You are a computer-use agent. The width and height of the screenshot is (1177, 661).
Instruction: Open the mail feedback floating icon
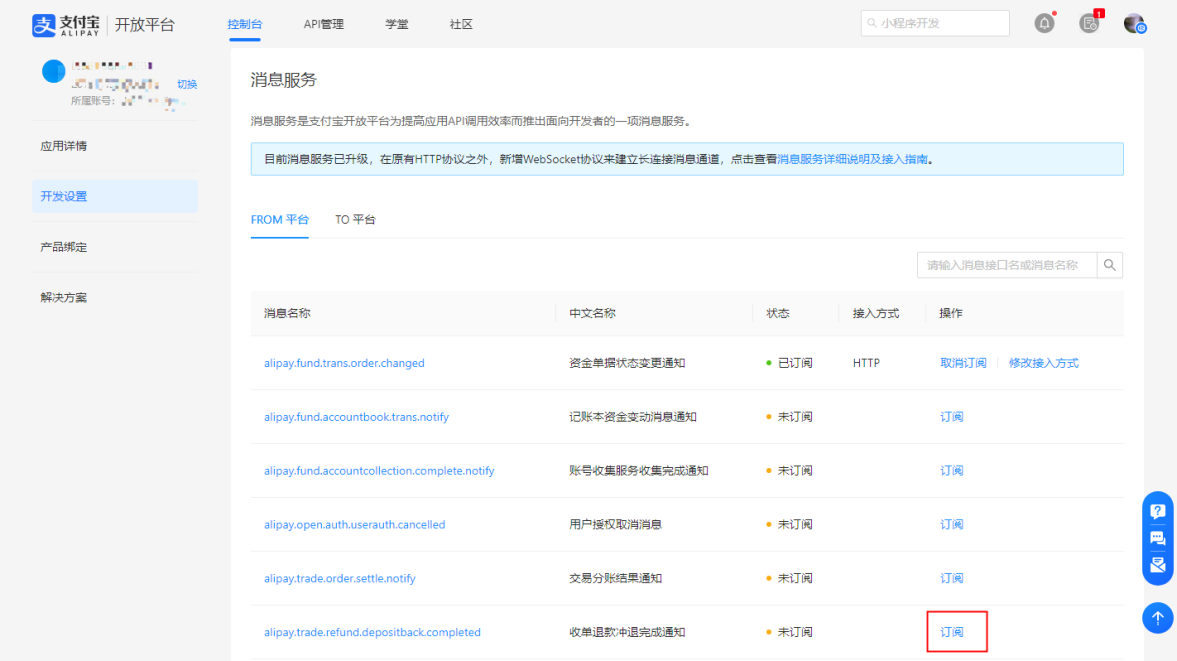point(1157,565)
